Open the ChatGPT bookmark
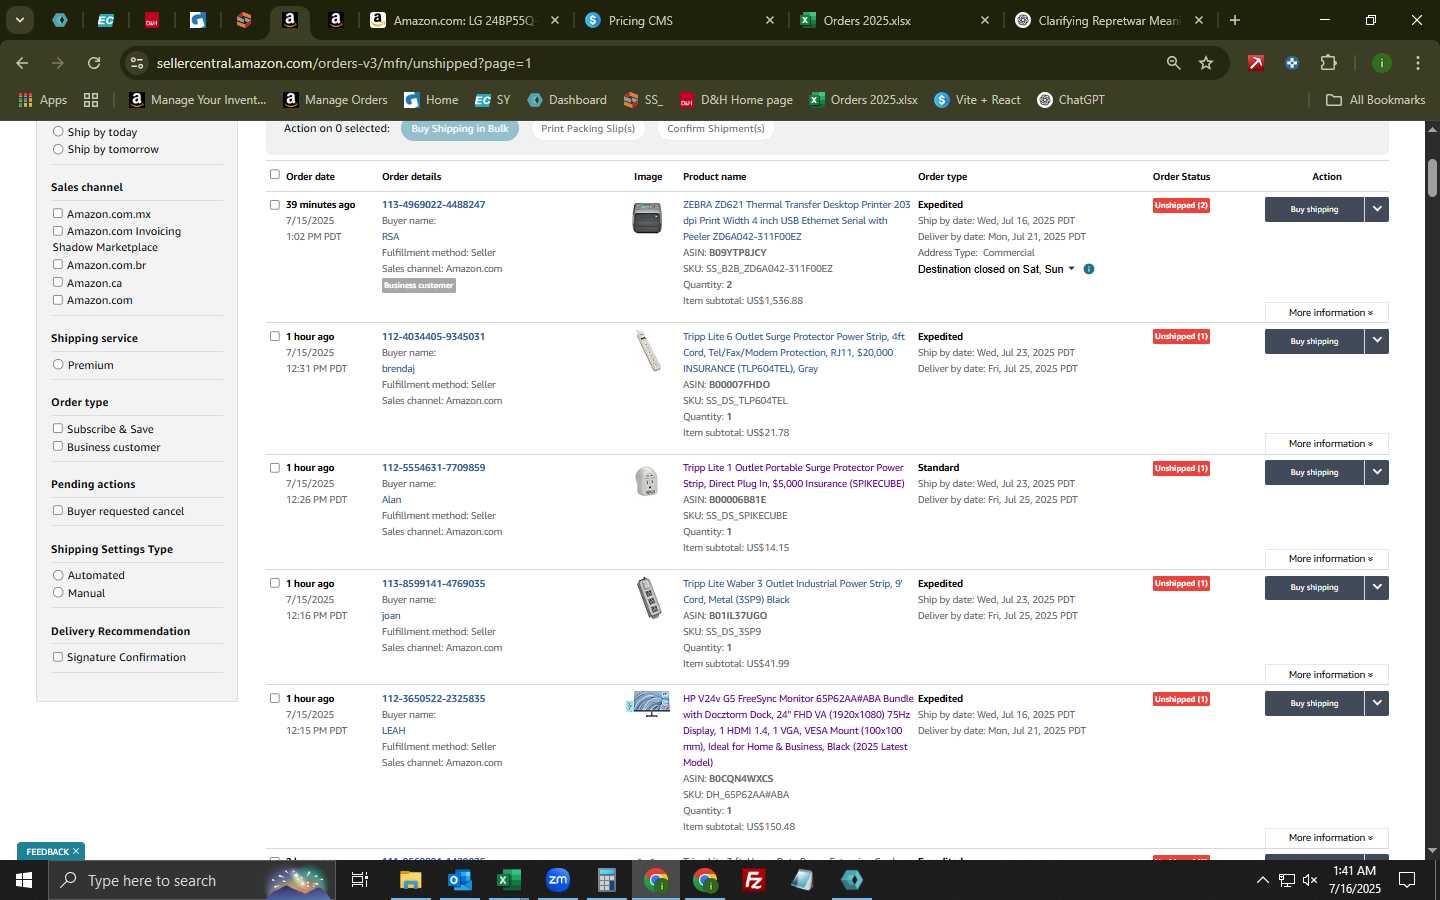The image size is (1440, 900). click(1071, 100)
